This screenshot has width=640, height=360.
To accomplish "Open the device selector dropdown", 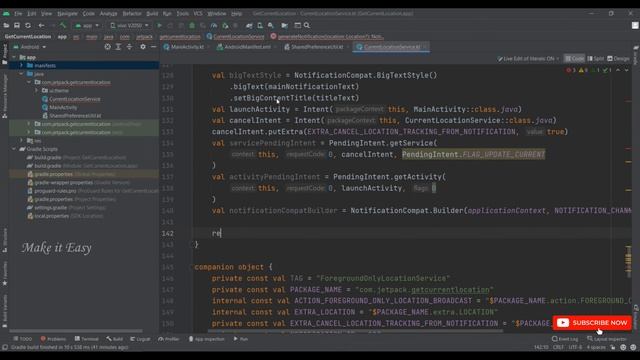I will click(129, 25).
